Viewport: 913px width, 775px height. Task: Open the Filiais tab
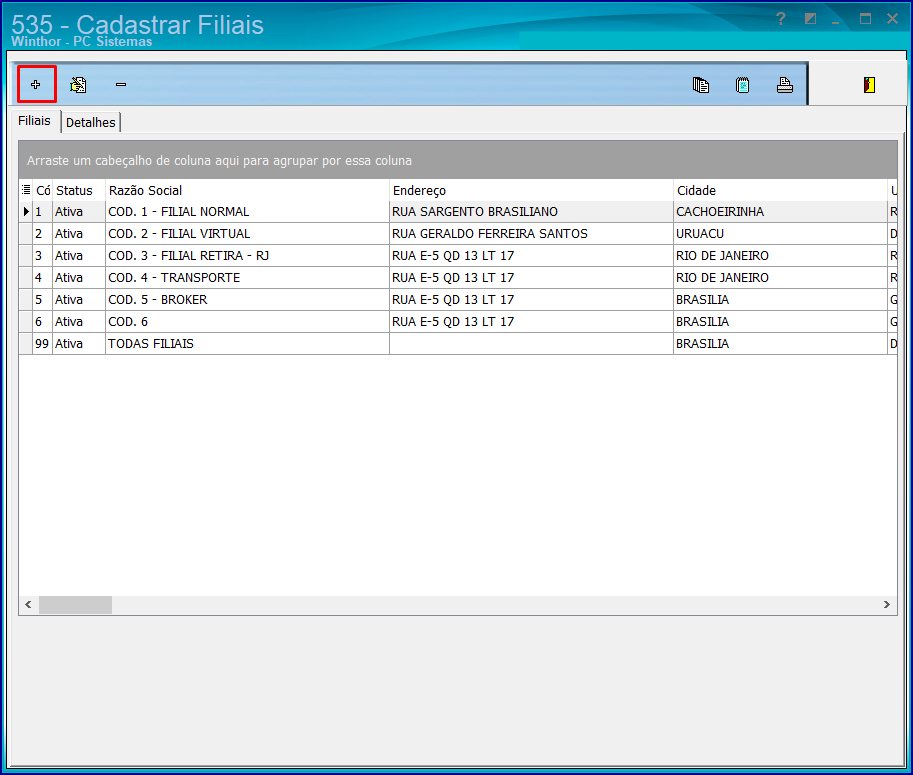coord(34,121)
